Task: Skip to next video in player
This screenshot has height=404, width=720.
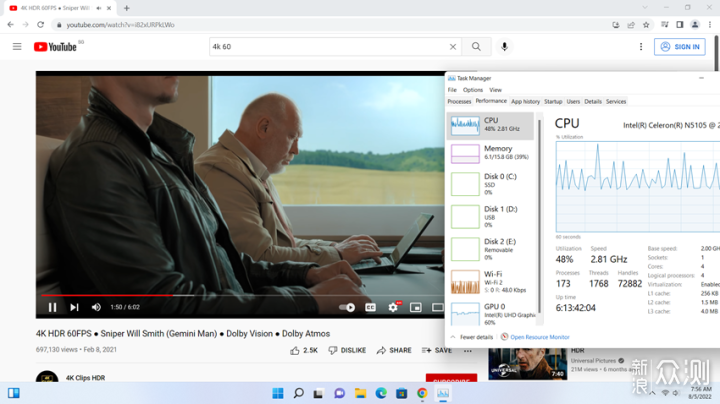Action: pos(74,307)
